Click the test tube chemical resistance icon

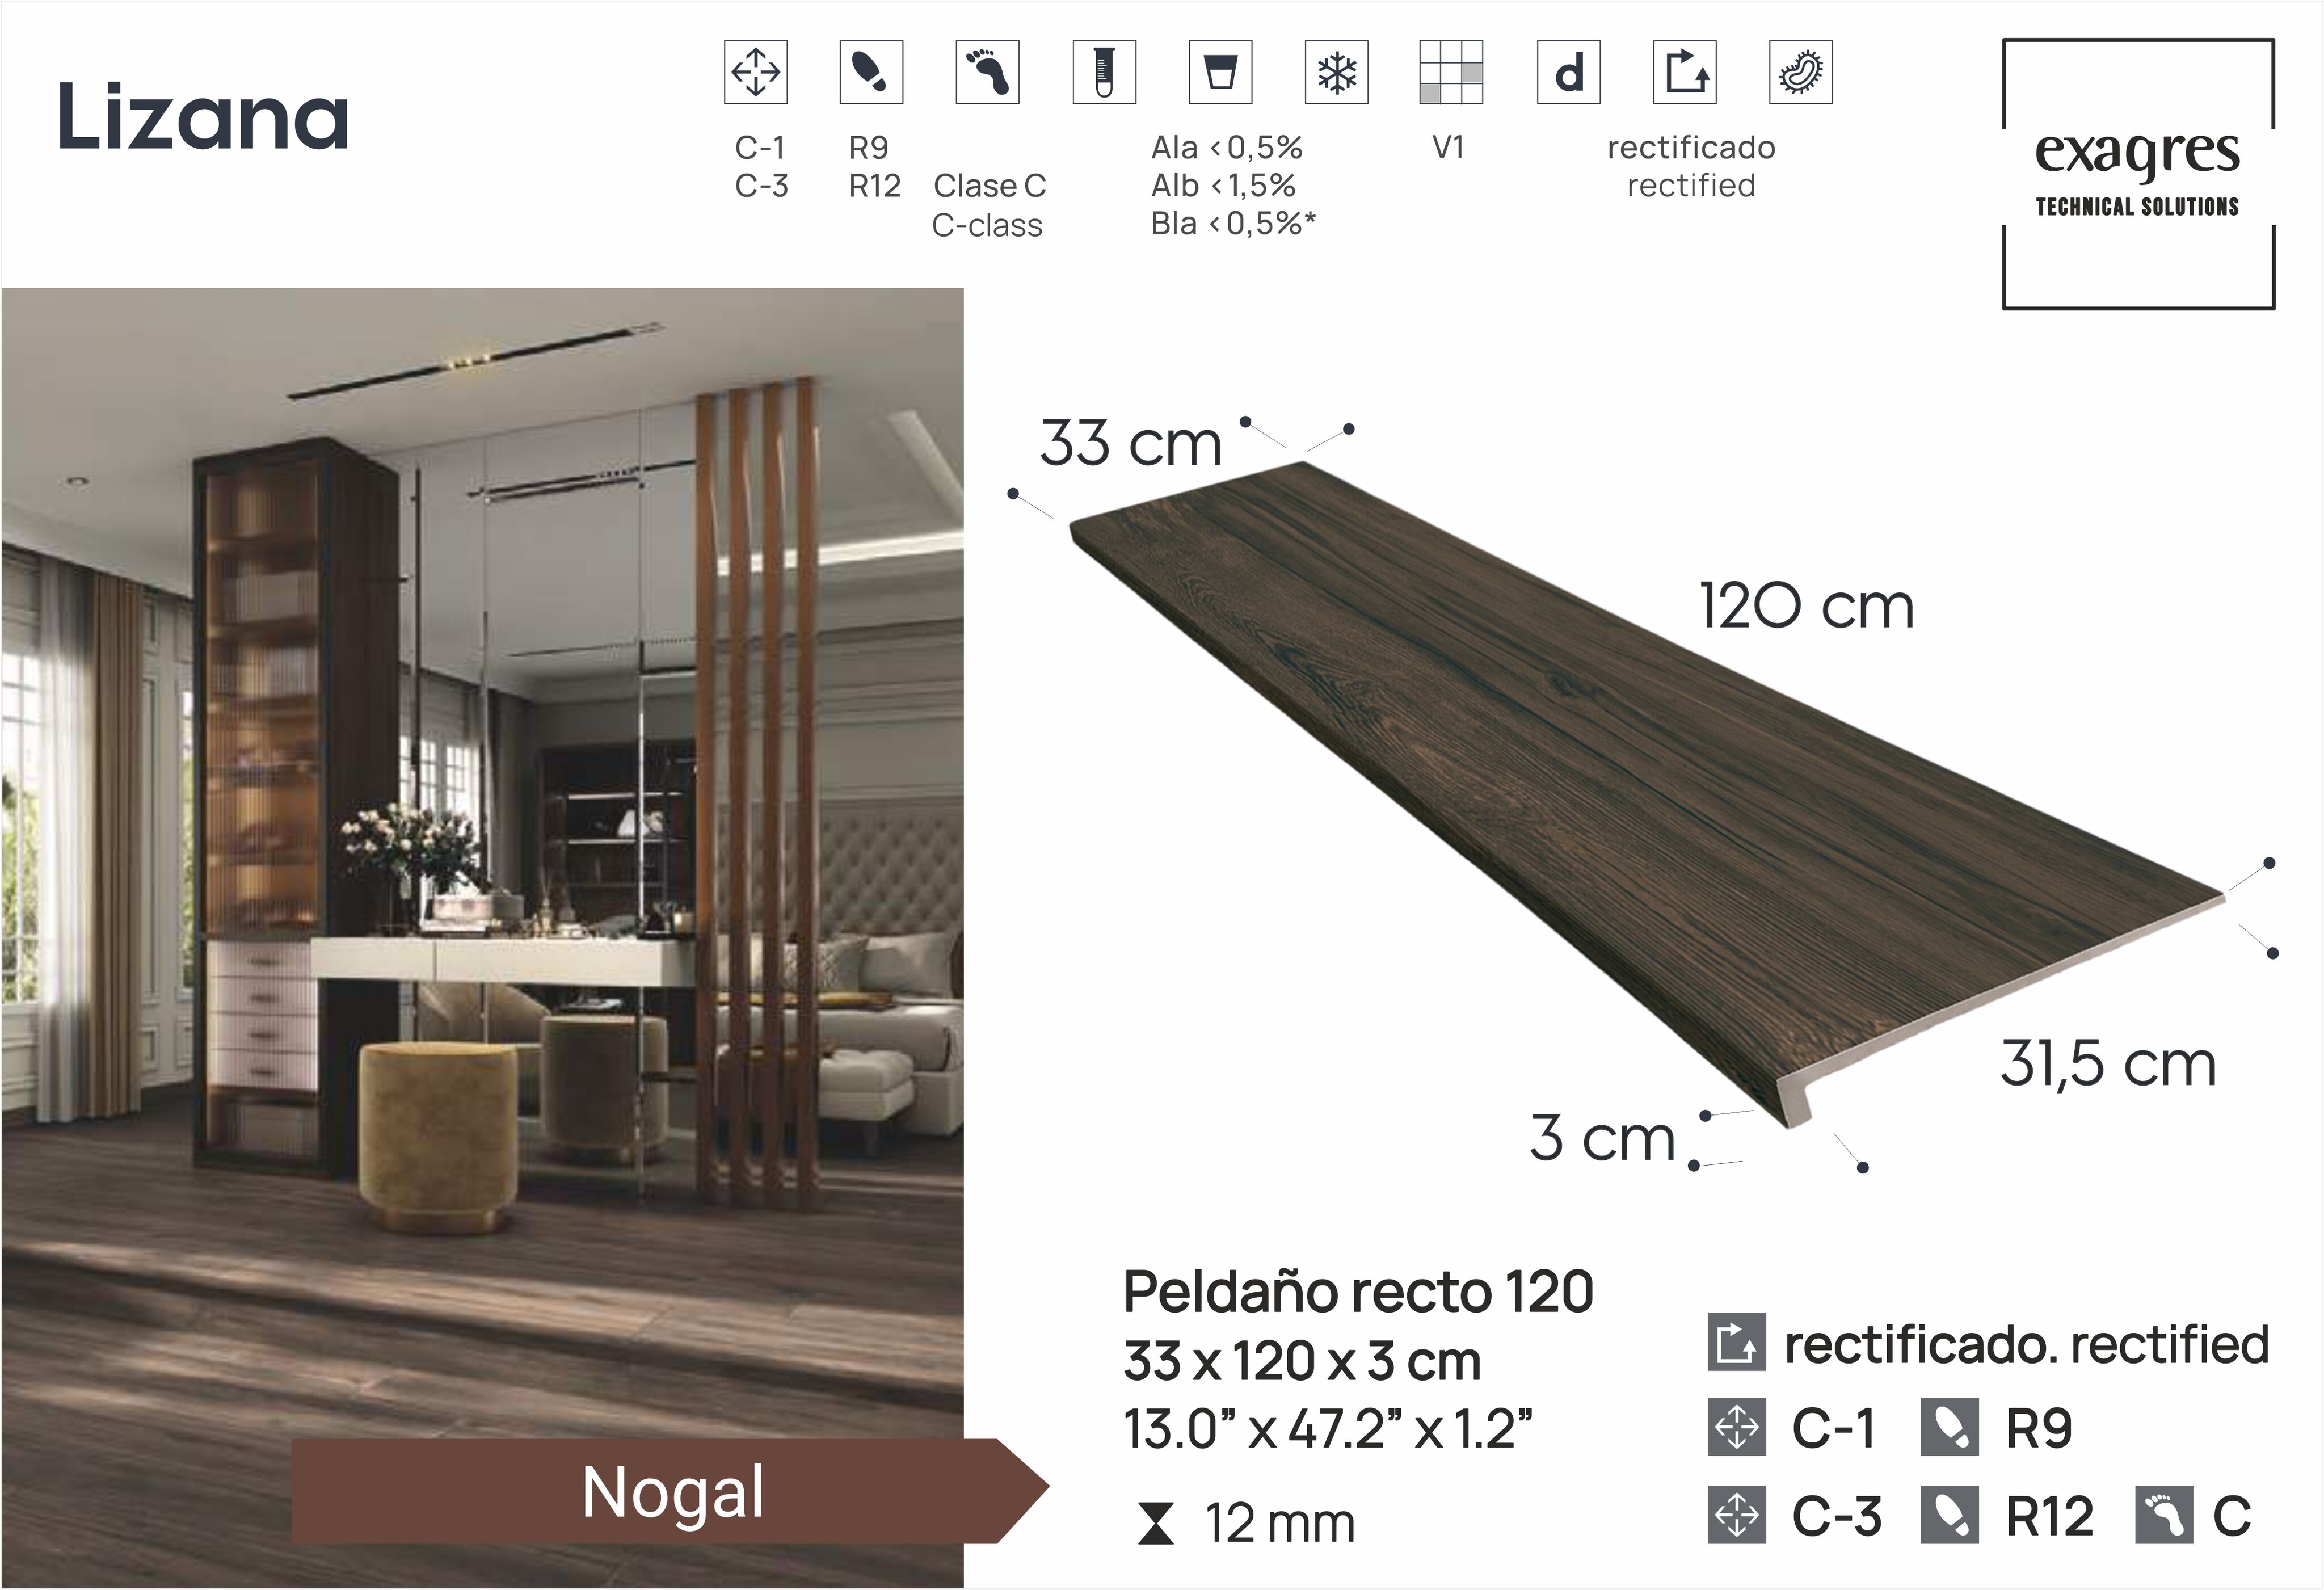pyautogui.click(x=1104, y=72)
